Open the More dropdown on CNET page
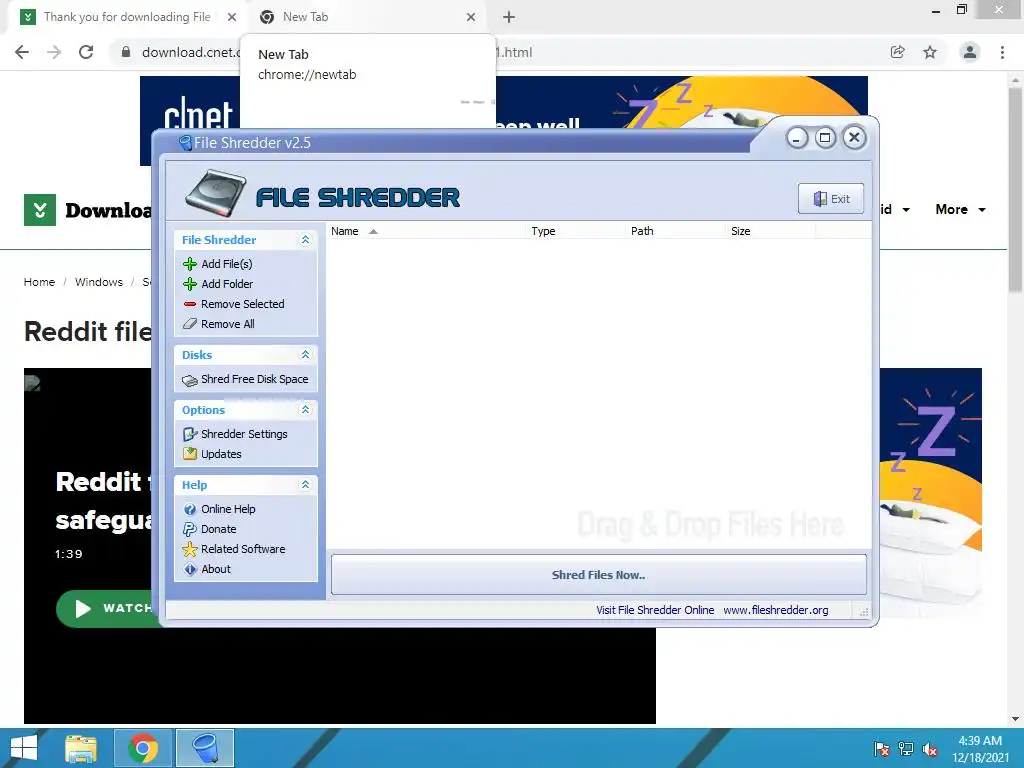The width and height of the screenshot is (1024, 768). point(960,210)
